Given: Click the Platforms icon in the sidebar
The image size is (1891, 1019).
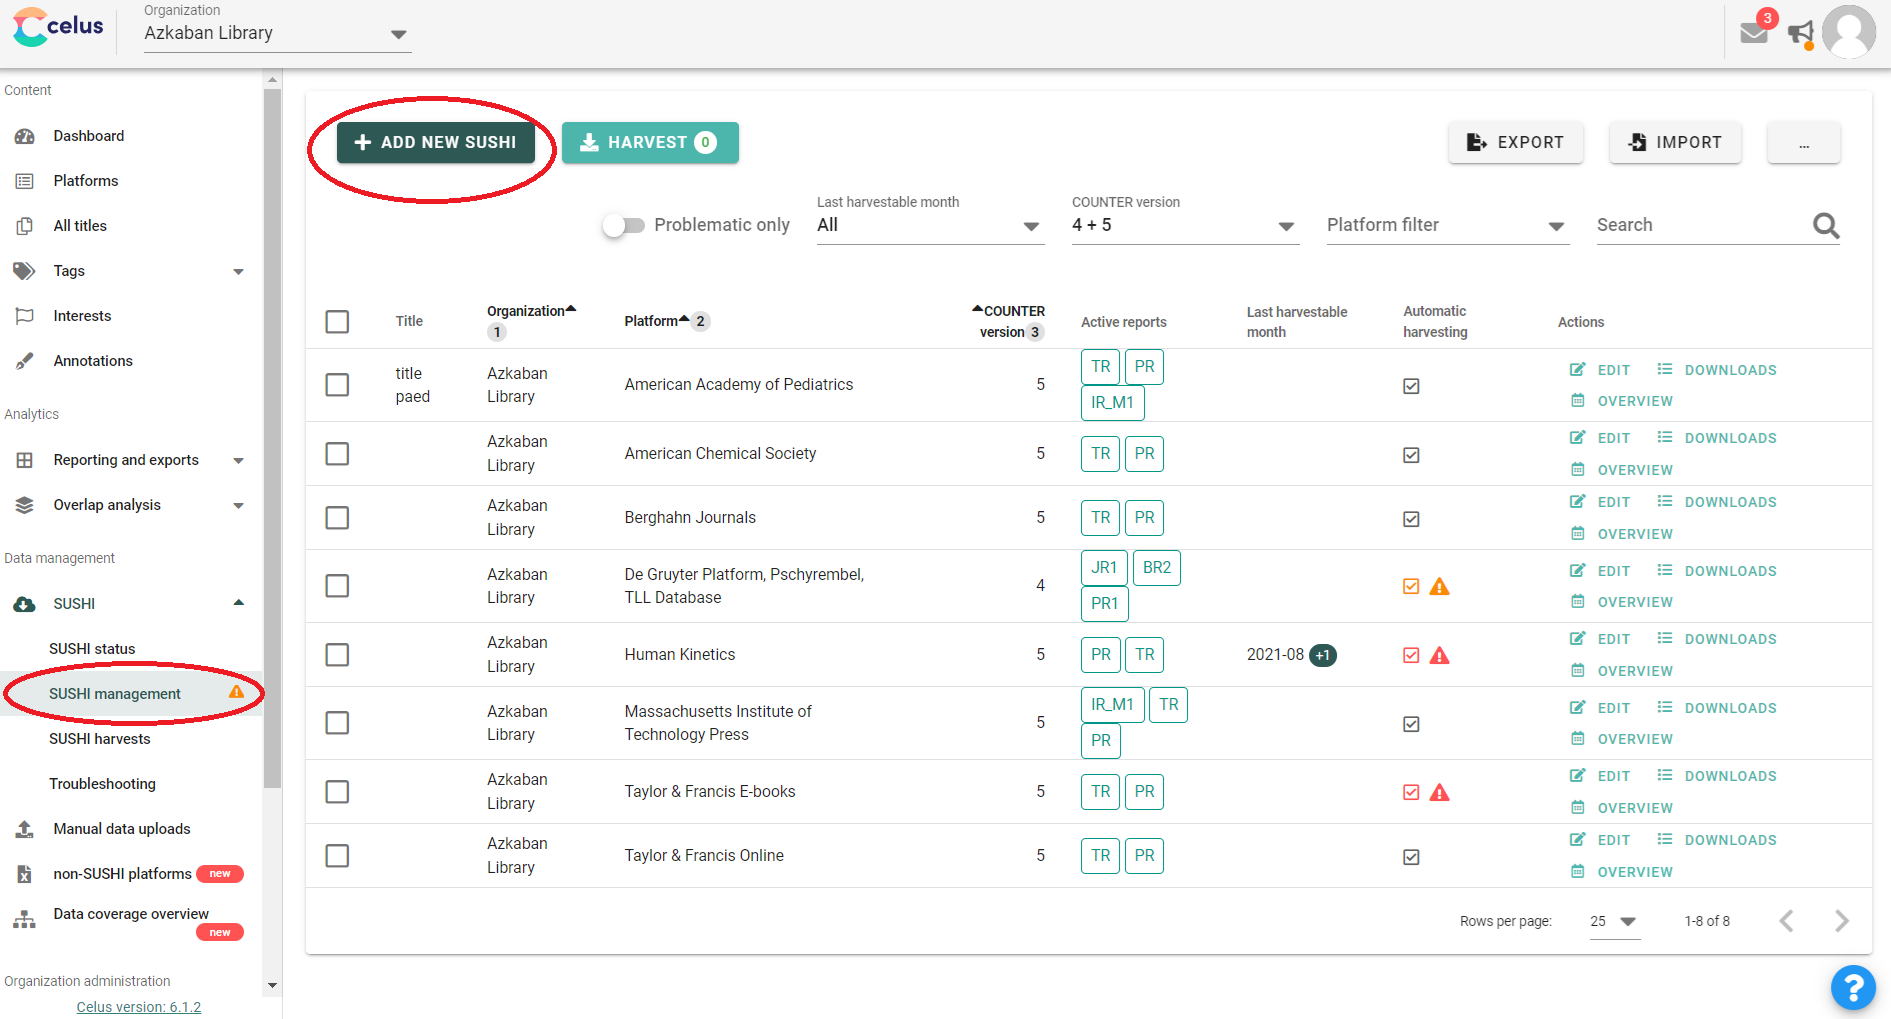Looking at the screenshot, I should tap(25, 181).
